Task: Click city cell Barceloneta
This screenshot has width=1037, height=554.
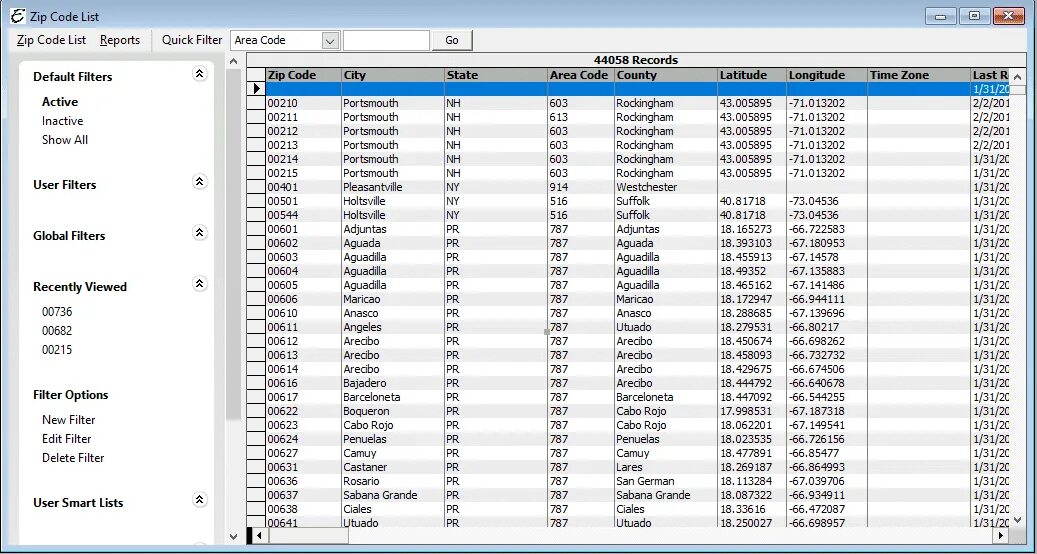Action: coord(393,397)
